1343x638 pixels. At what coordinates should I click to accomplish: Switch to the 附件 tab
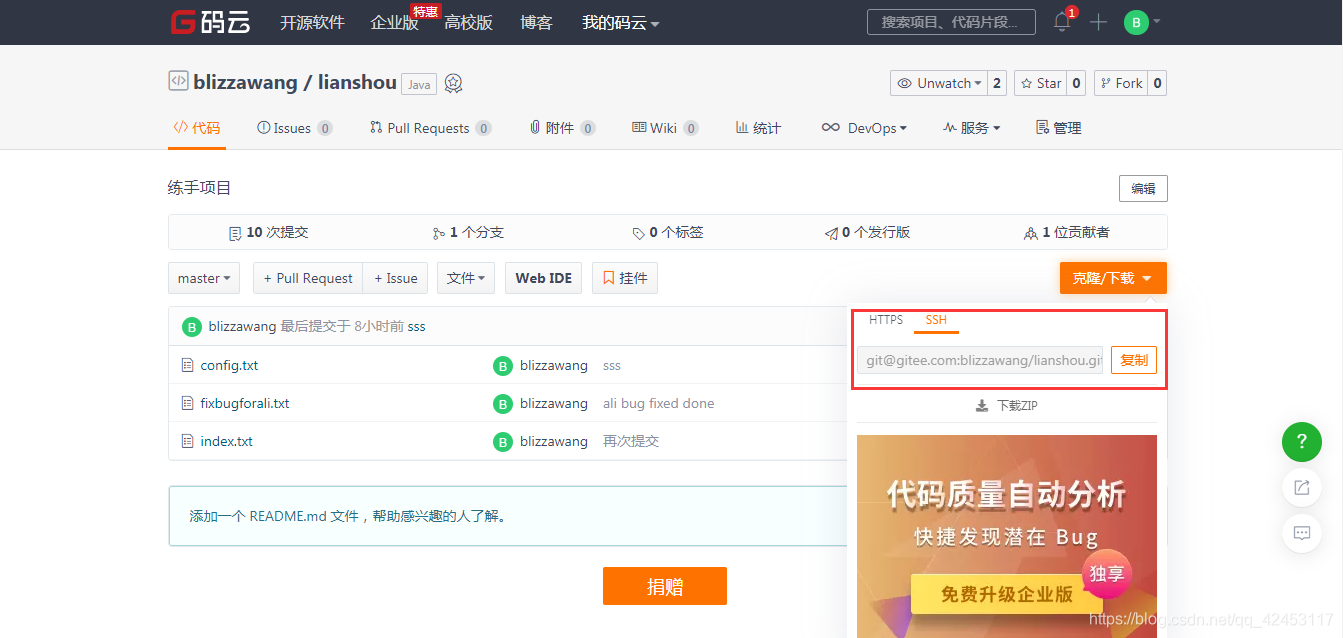click(563, 128)
